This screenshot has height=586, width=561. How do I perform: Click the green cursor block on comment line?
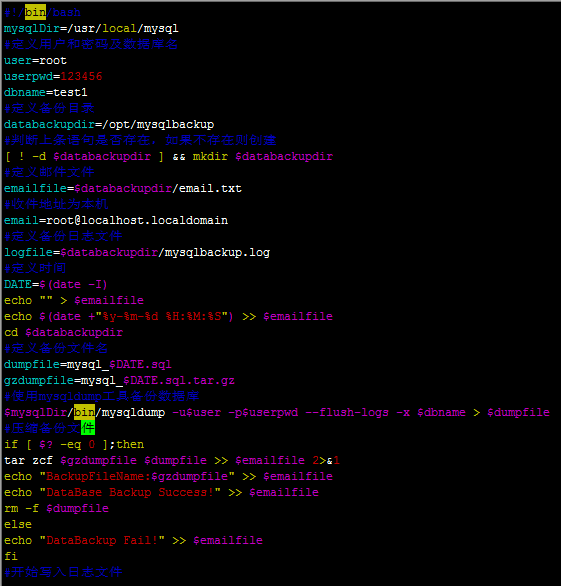[x=88, y=428]
